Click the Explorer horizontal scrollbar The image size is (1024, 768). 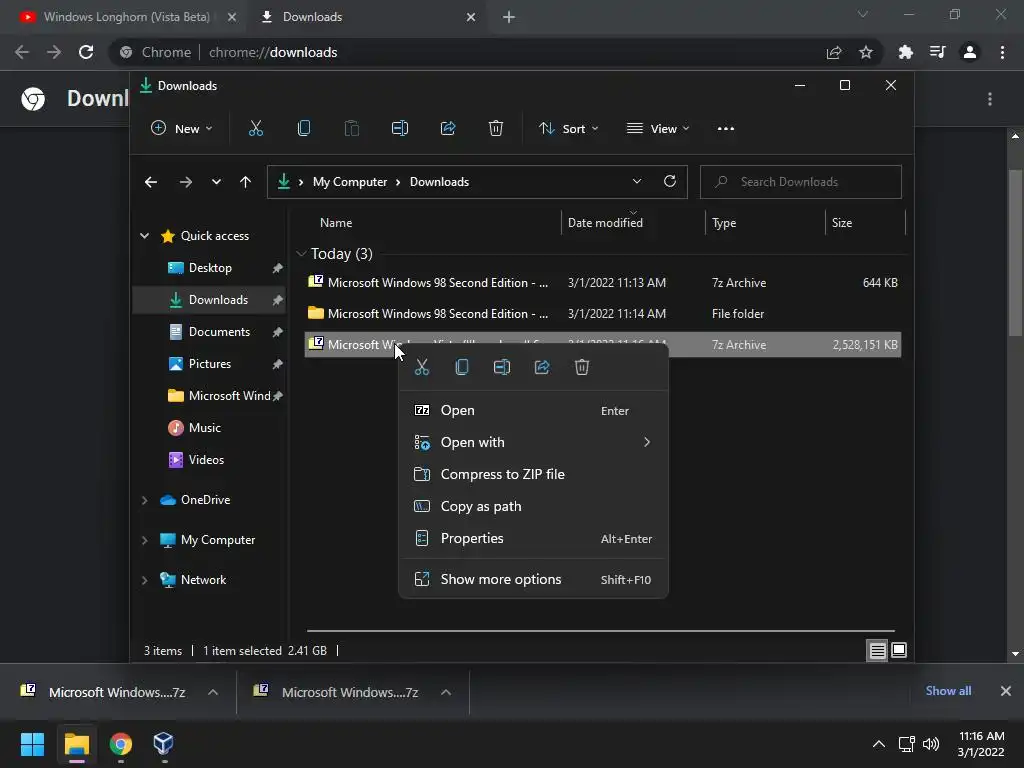(x=600, y=631)
